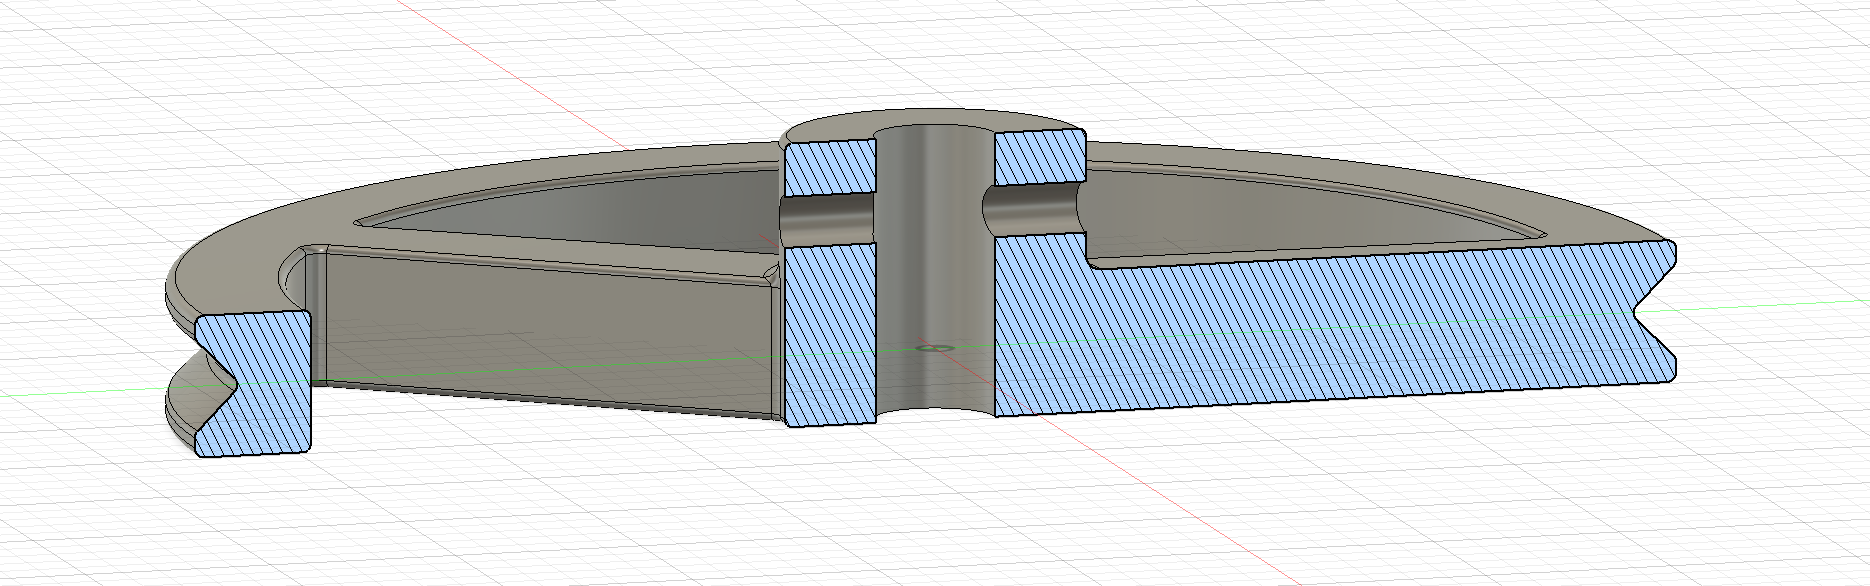Screen dimensions: 1870x586
Task: Pick the upper-left hub hatched section face
Action: (x=831, y=167)
